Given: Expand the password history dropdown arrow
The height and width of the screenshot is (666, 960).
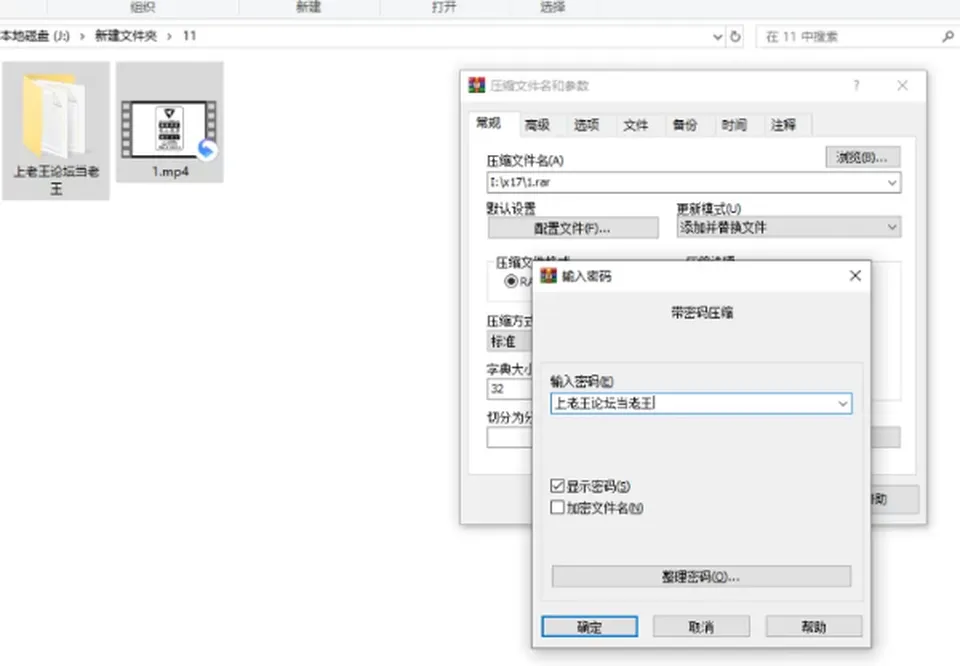Looking at the screenshot, I should [843, 403].
